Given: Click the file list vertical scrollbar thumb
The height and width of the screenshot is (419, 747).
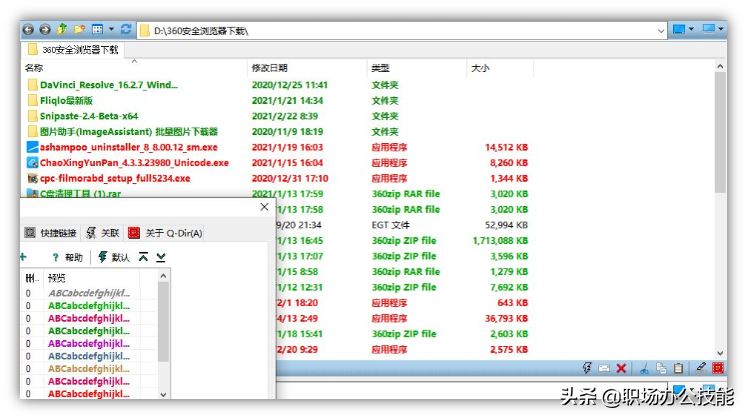Looking at the screenshot, I should coord(720,132).
